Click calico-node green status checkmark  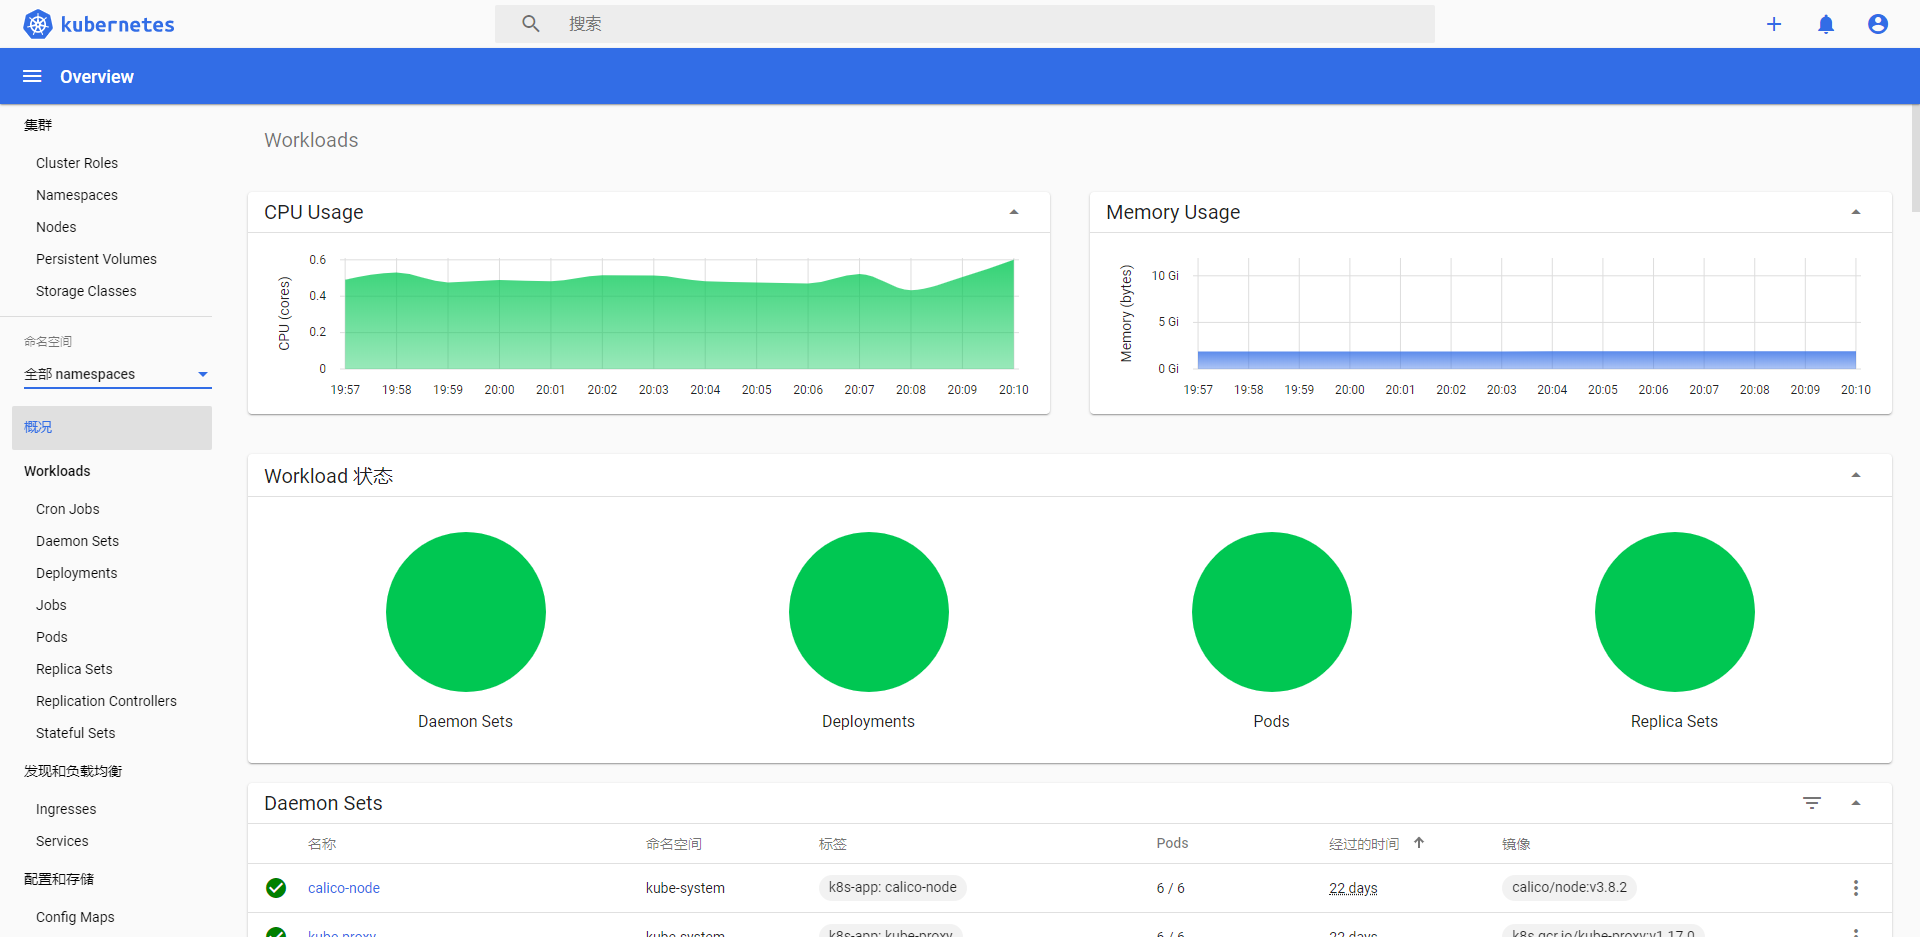[276, 888]
